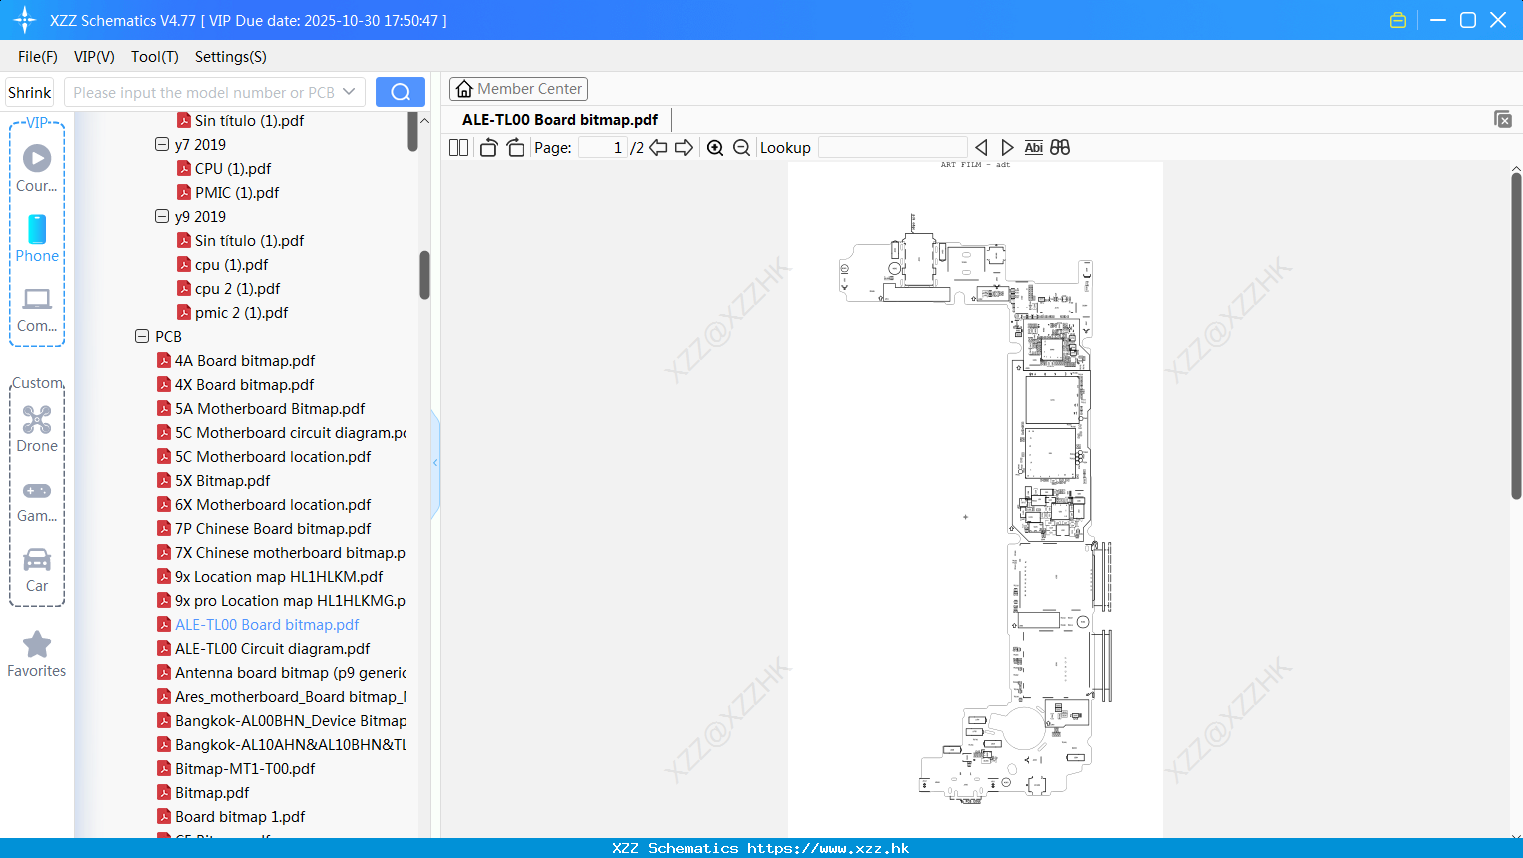Image resolution: width=1523 pixels, height=858 pixels.
Task: Find next lookup result
Action: pyautogui.click(x=1007, y=147)
